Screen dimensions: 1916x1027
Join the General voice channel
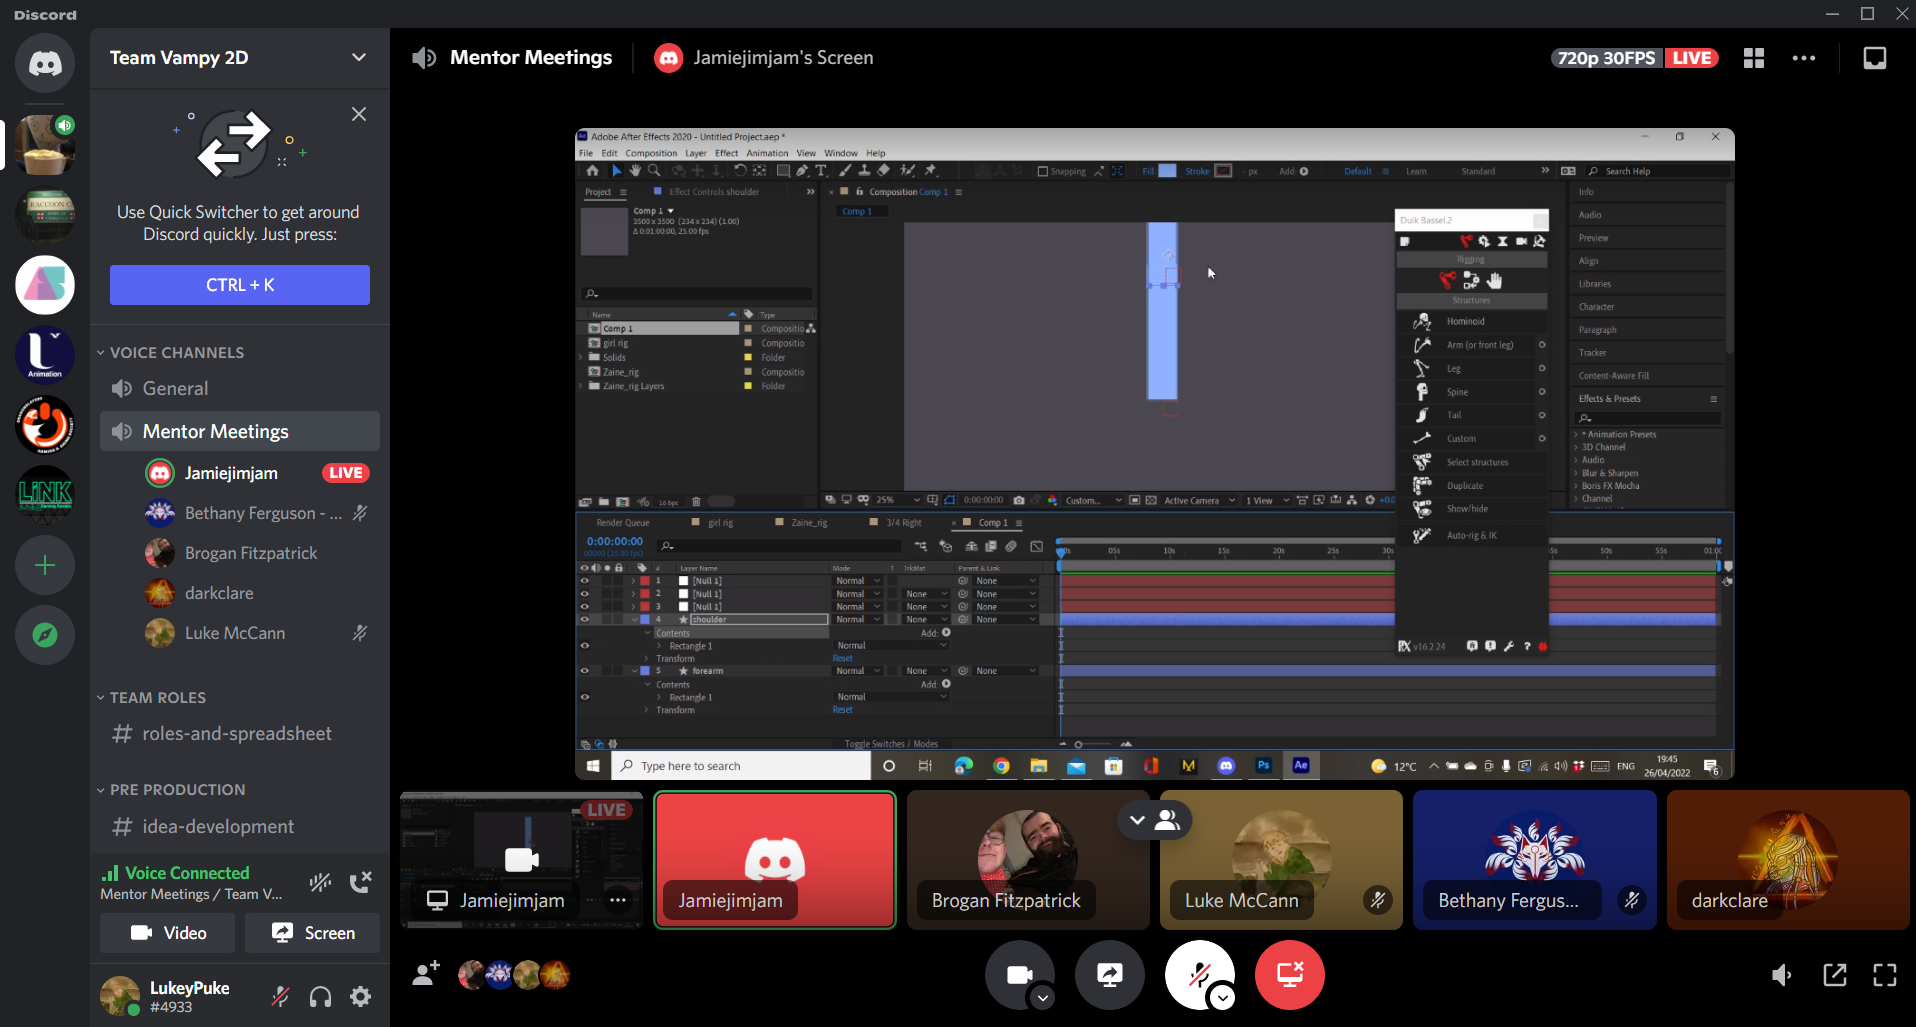click(x=240, y=388)
